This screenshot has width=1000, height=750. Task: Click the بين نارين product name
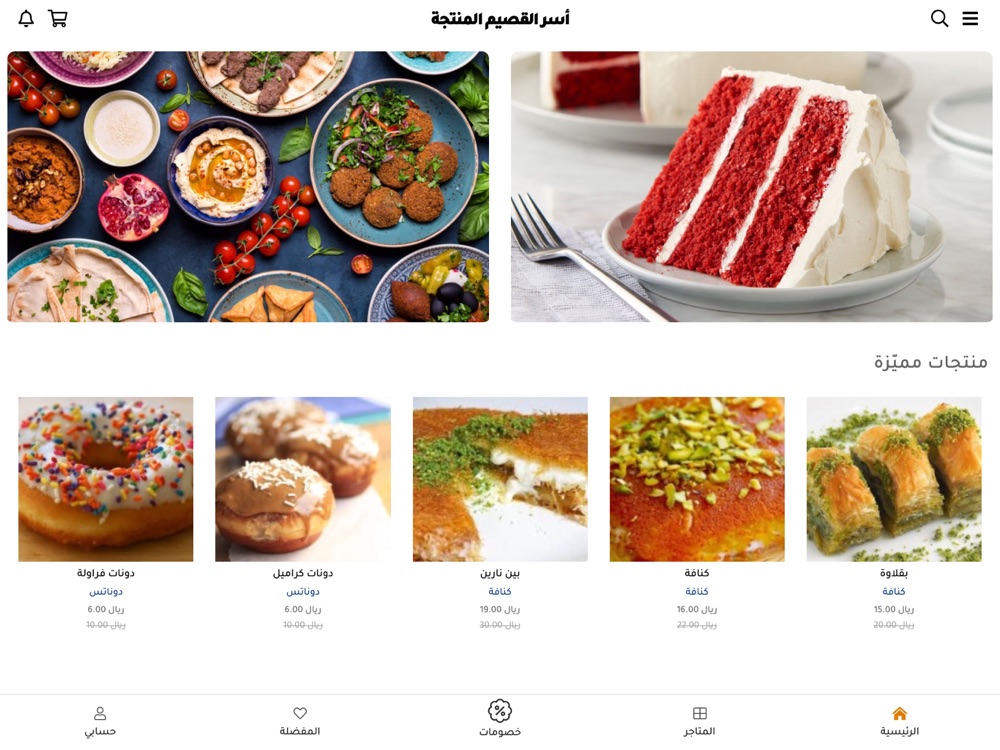pos(500,573)
